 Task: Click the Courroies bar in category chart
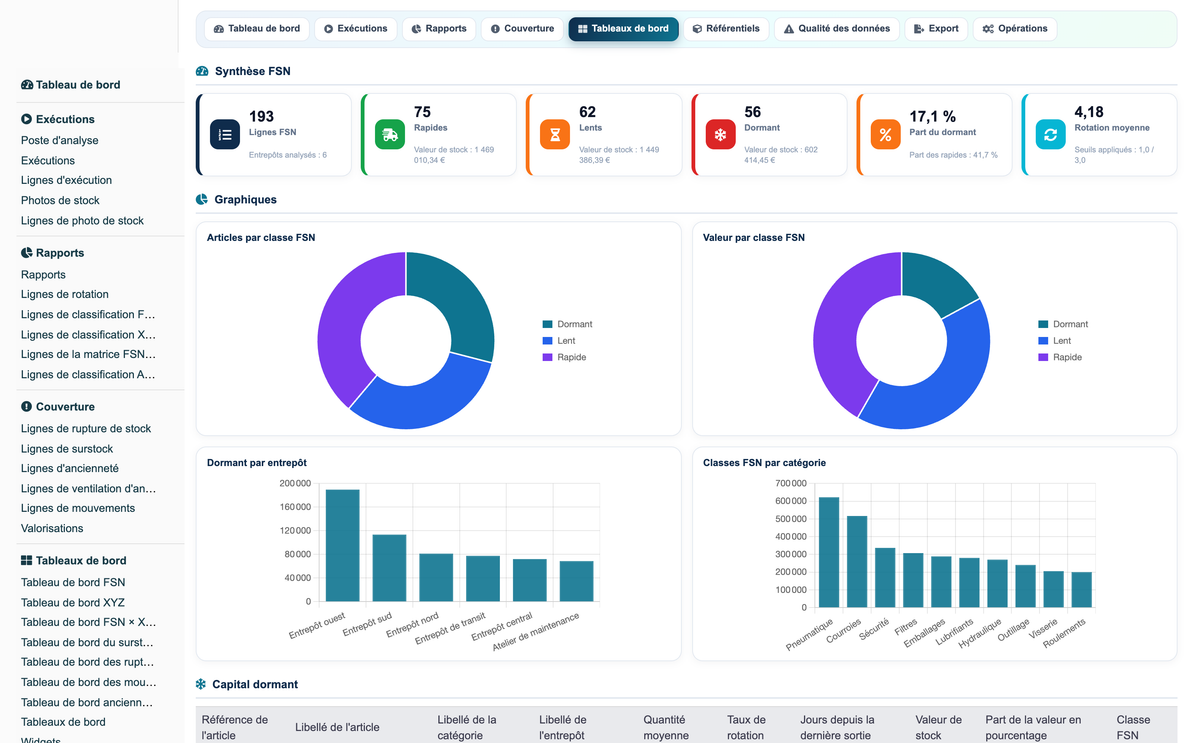pyautogui.click(x=857, y=561)
